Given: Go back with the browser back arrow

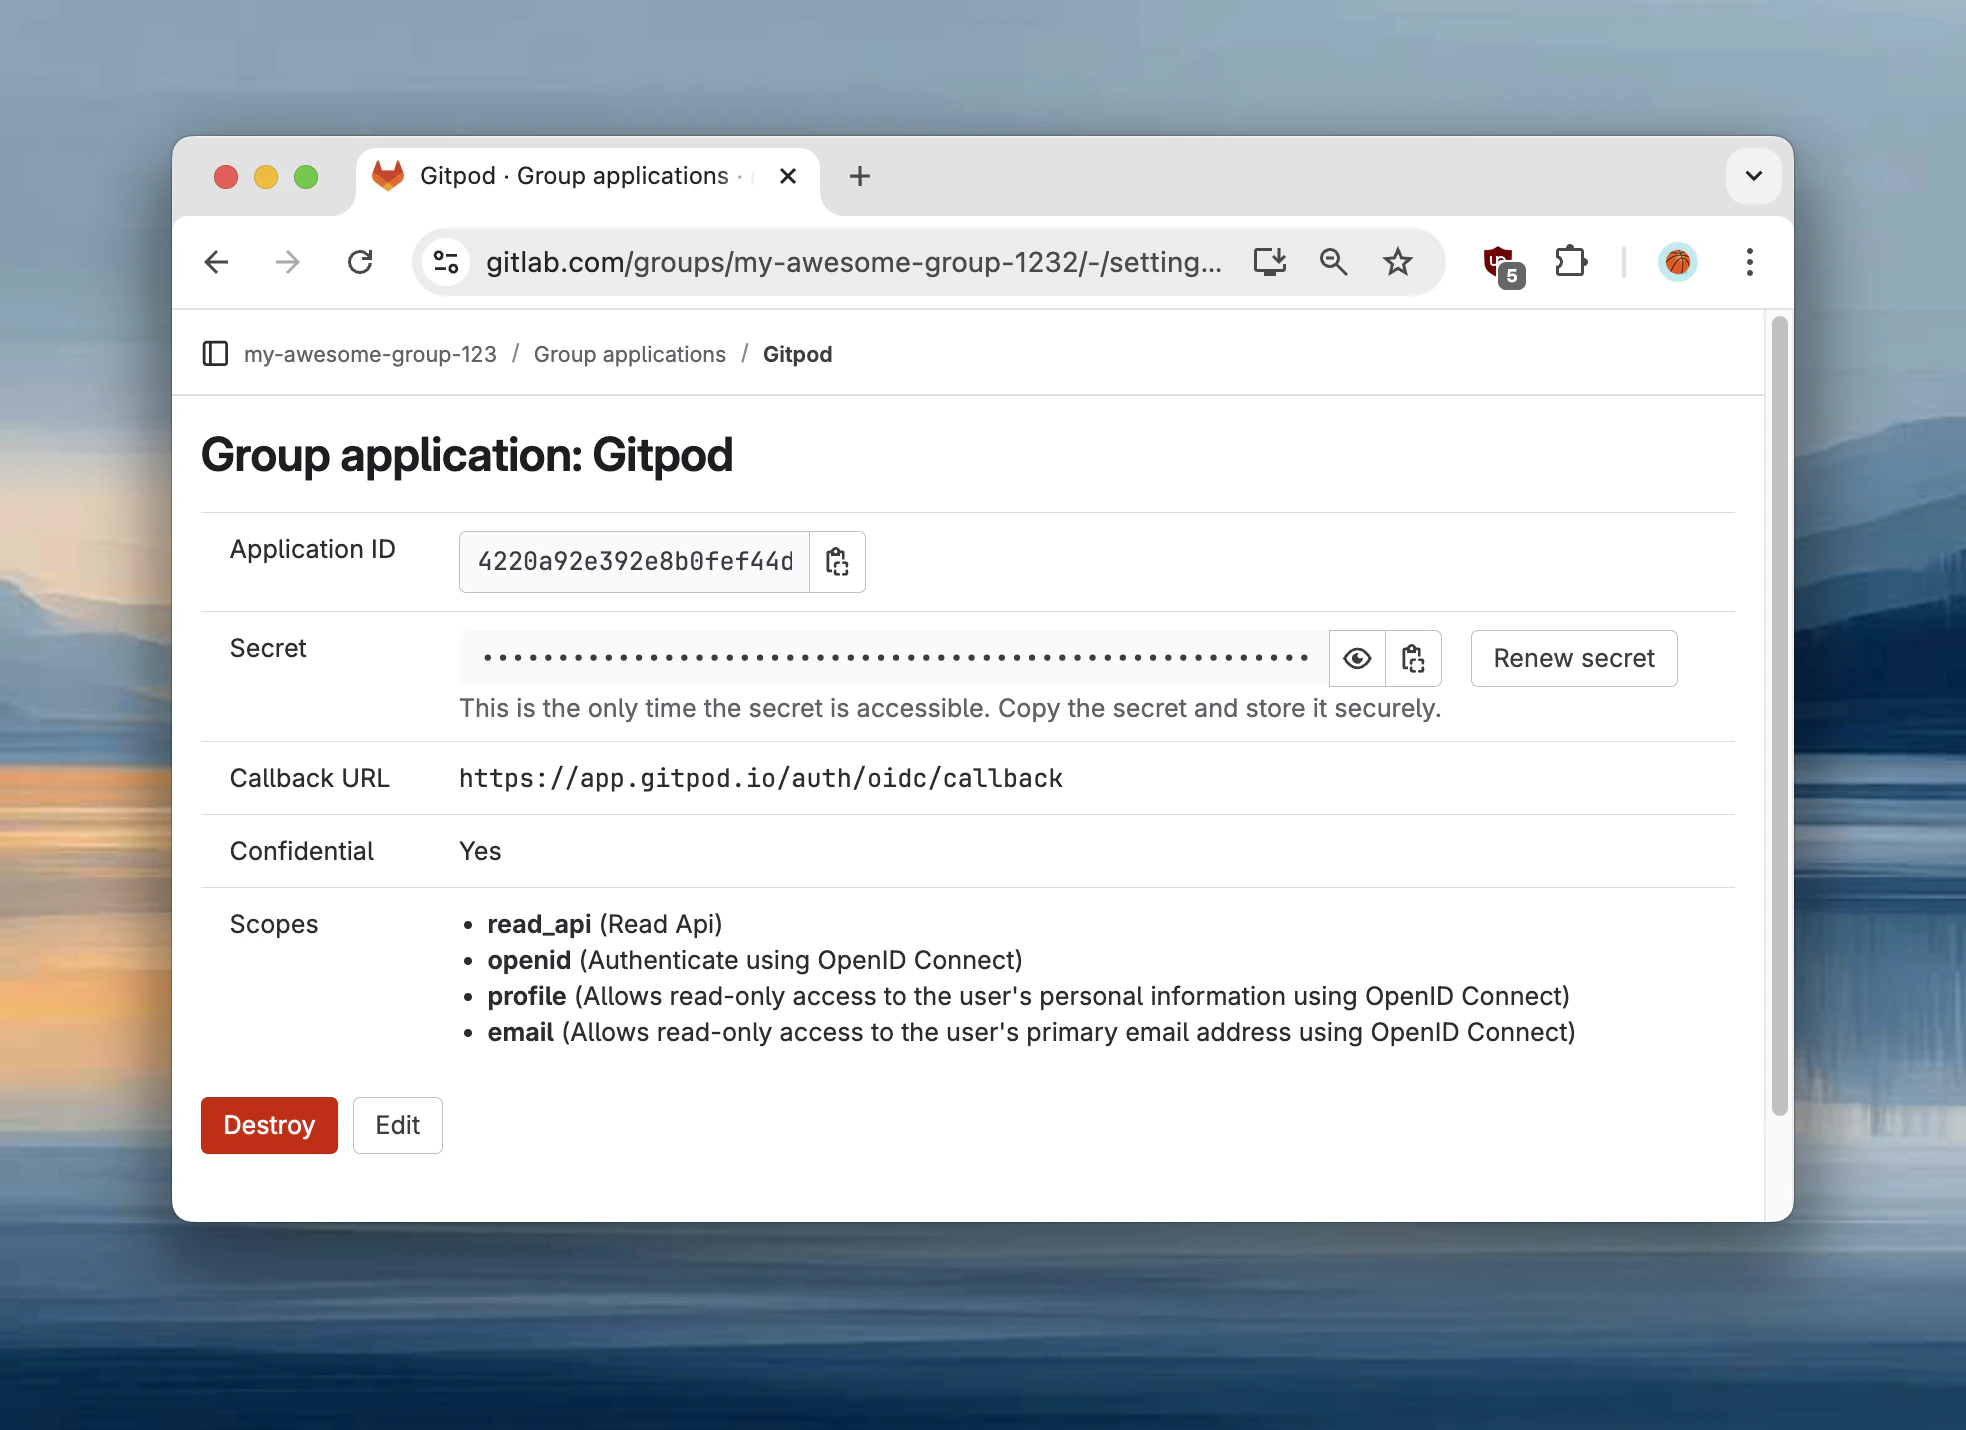Looking at the screenshot, I should [x=216, y=262].
